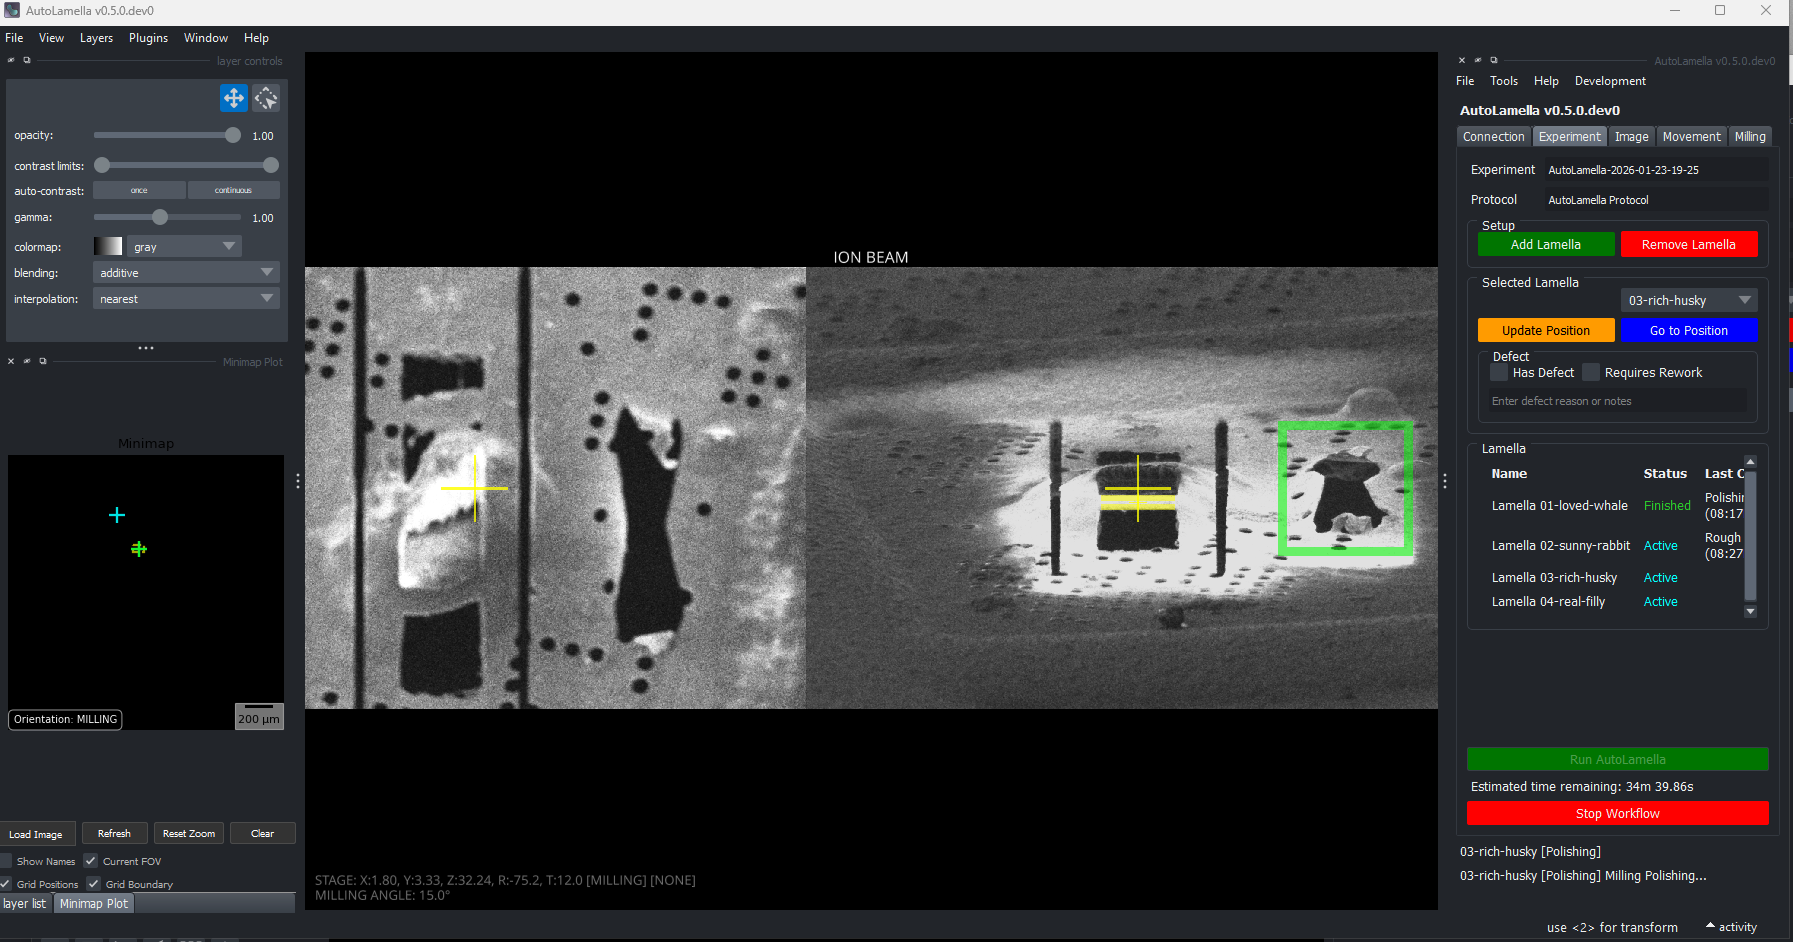
Task: Hide the layer controls panel via eye icon
Action: click(x=12, y=61)
